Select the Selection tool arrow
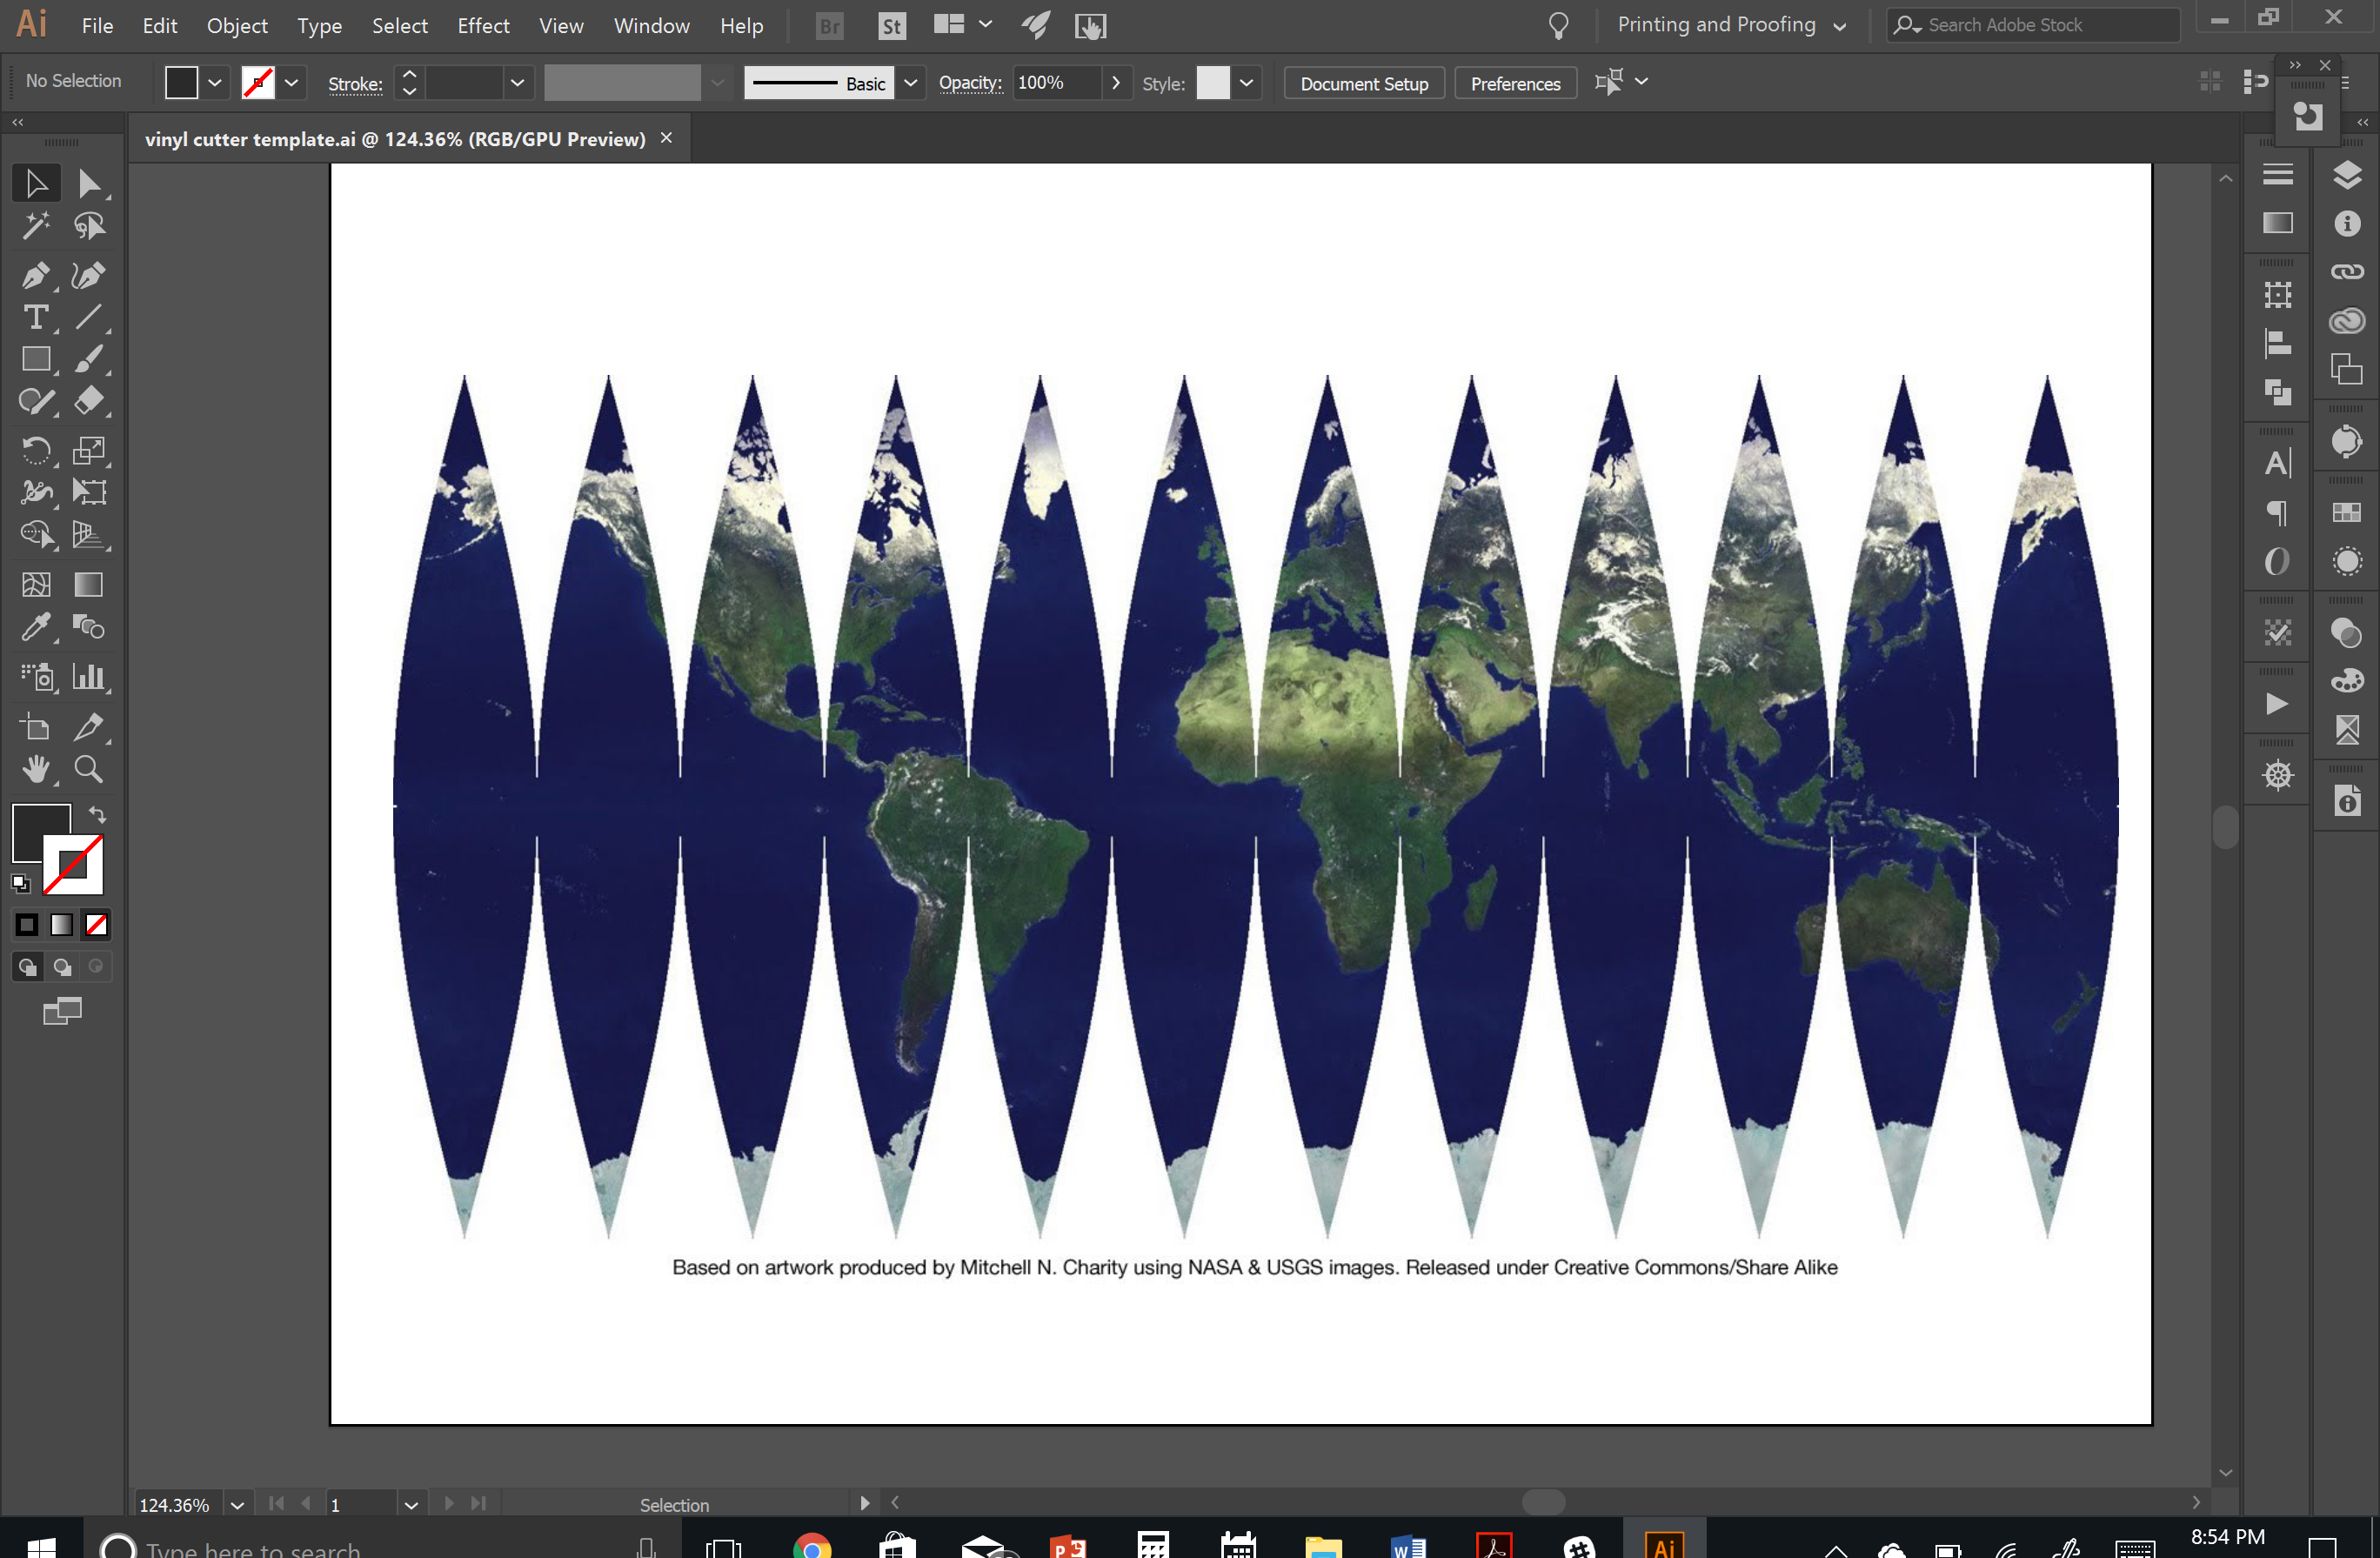2380x1558 pixels. coord(36,184)
